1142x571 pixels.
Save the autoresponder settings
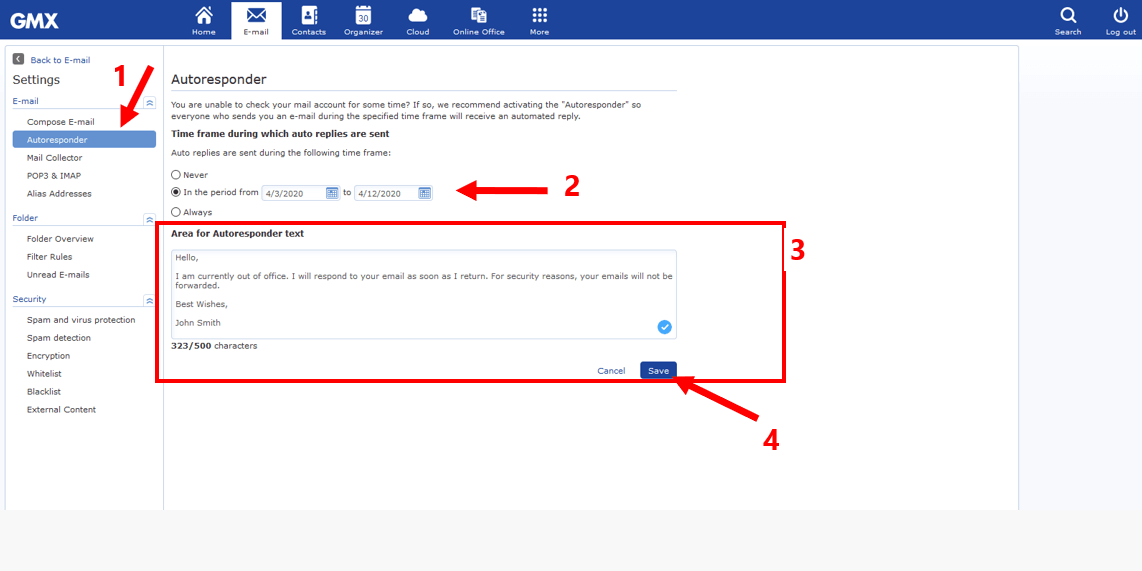click(x=658, y=371)
